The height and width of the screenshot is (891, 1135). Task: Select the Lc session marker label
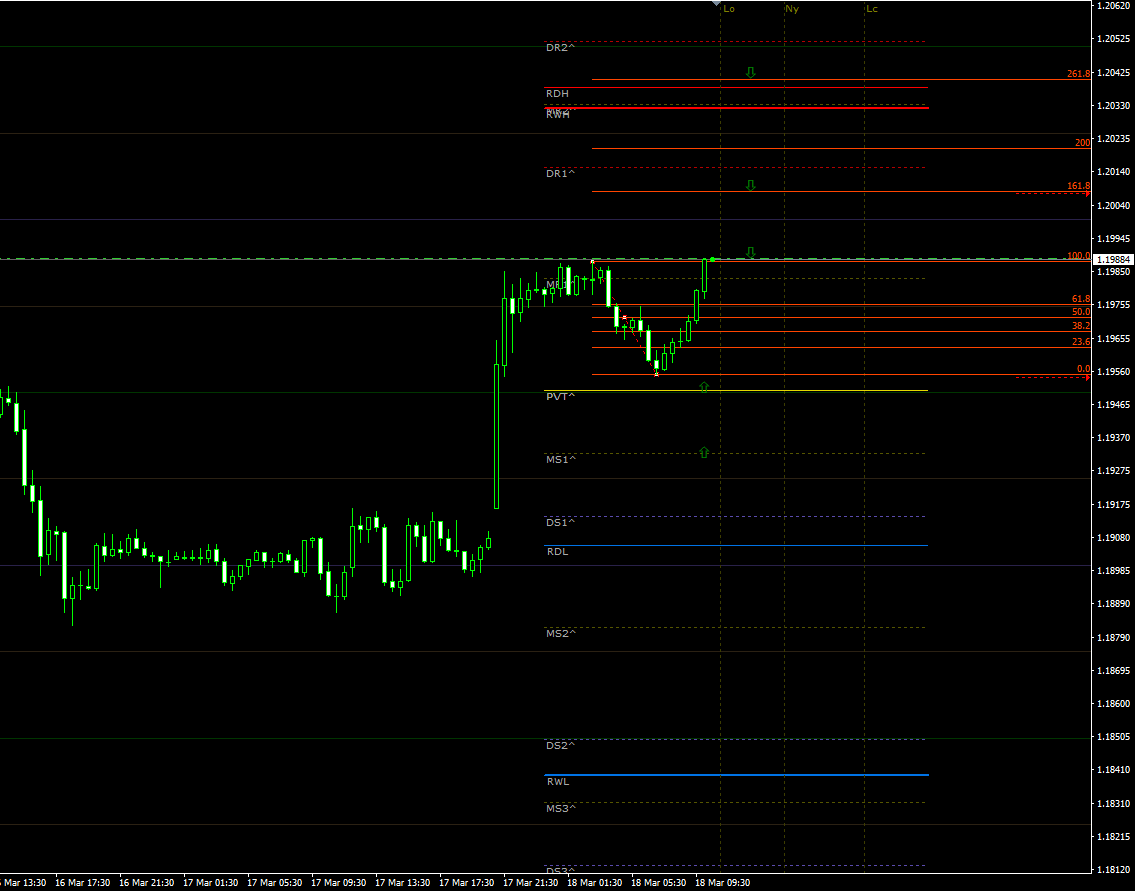tap(872, 9)
